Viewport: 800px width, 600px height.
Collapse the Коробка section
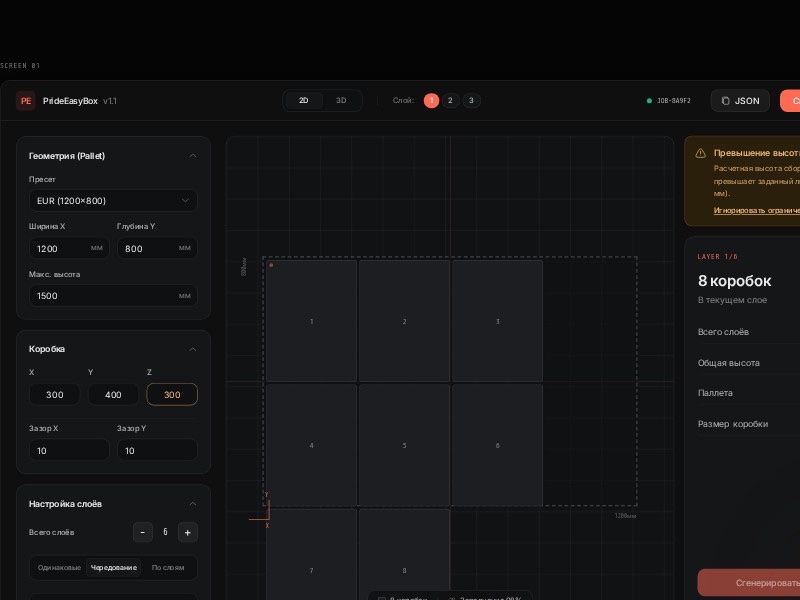pos(193,349)
